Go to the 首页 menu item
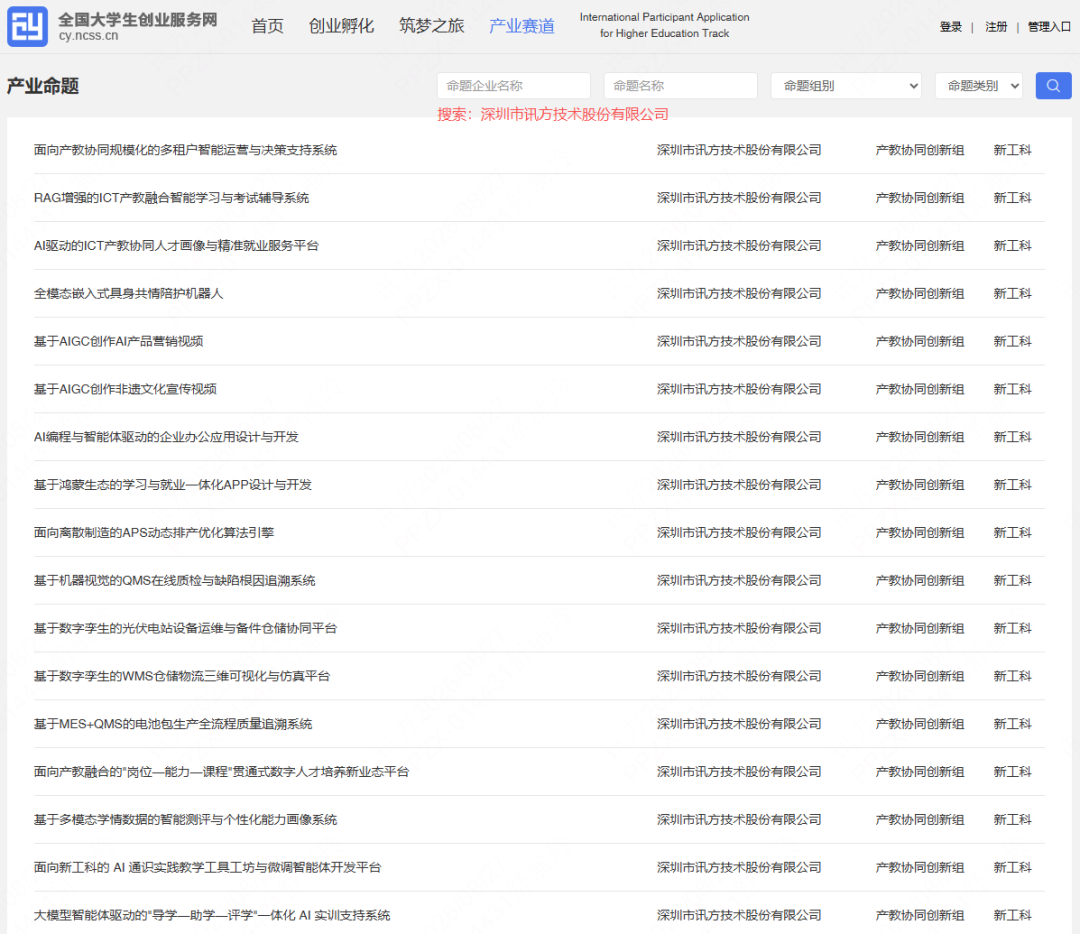This screenshot has height=934, width=1080. [x=267, y=26]
